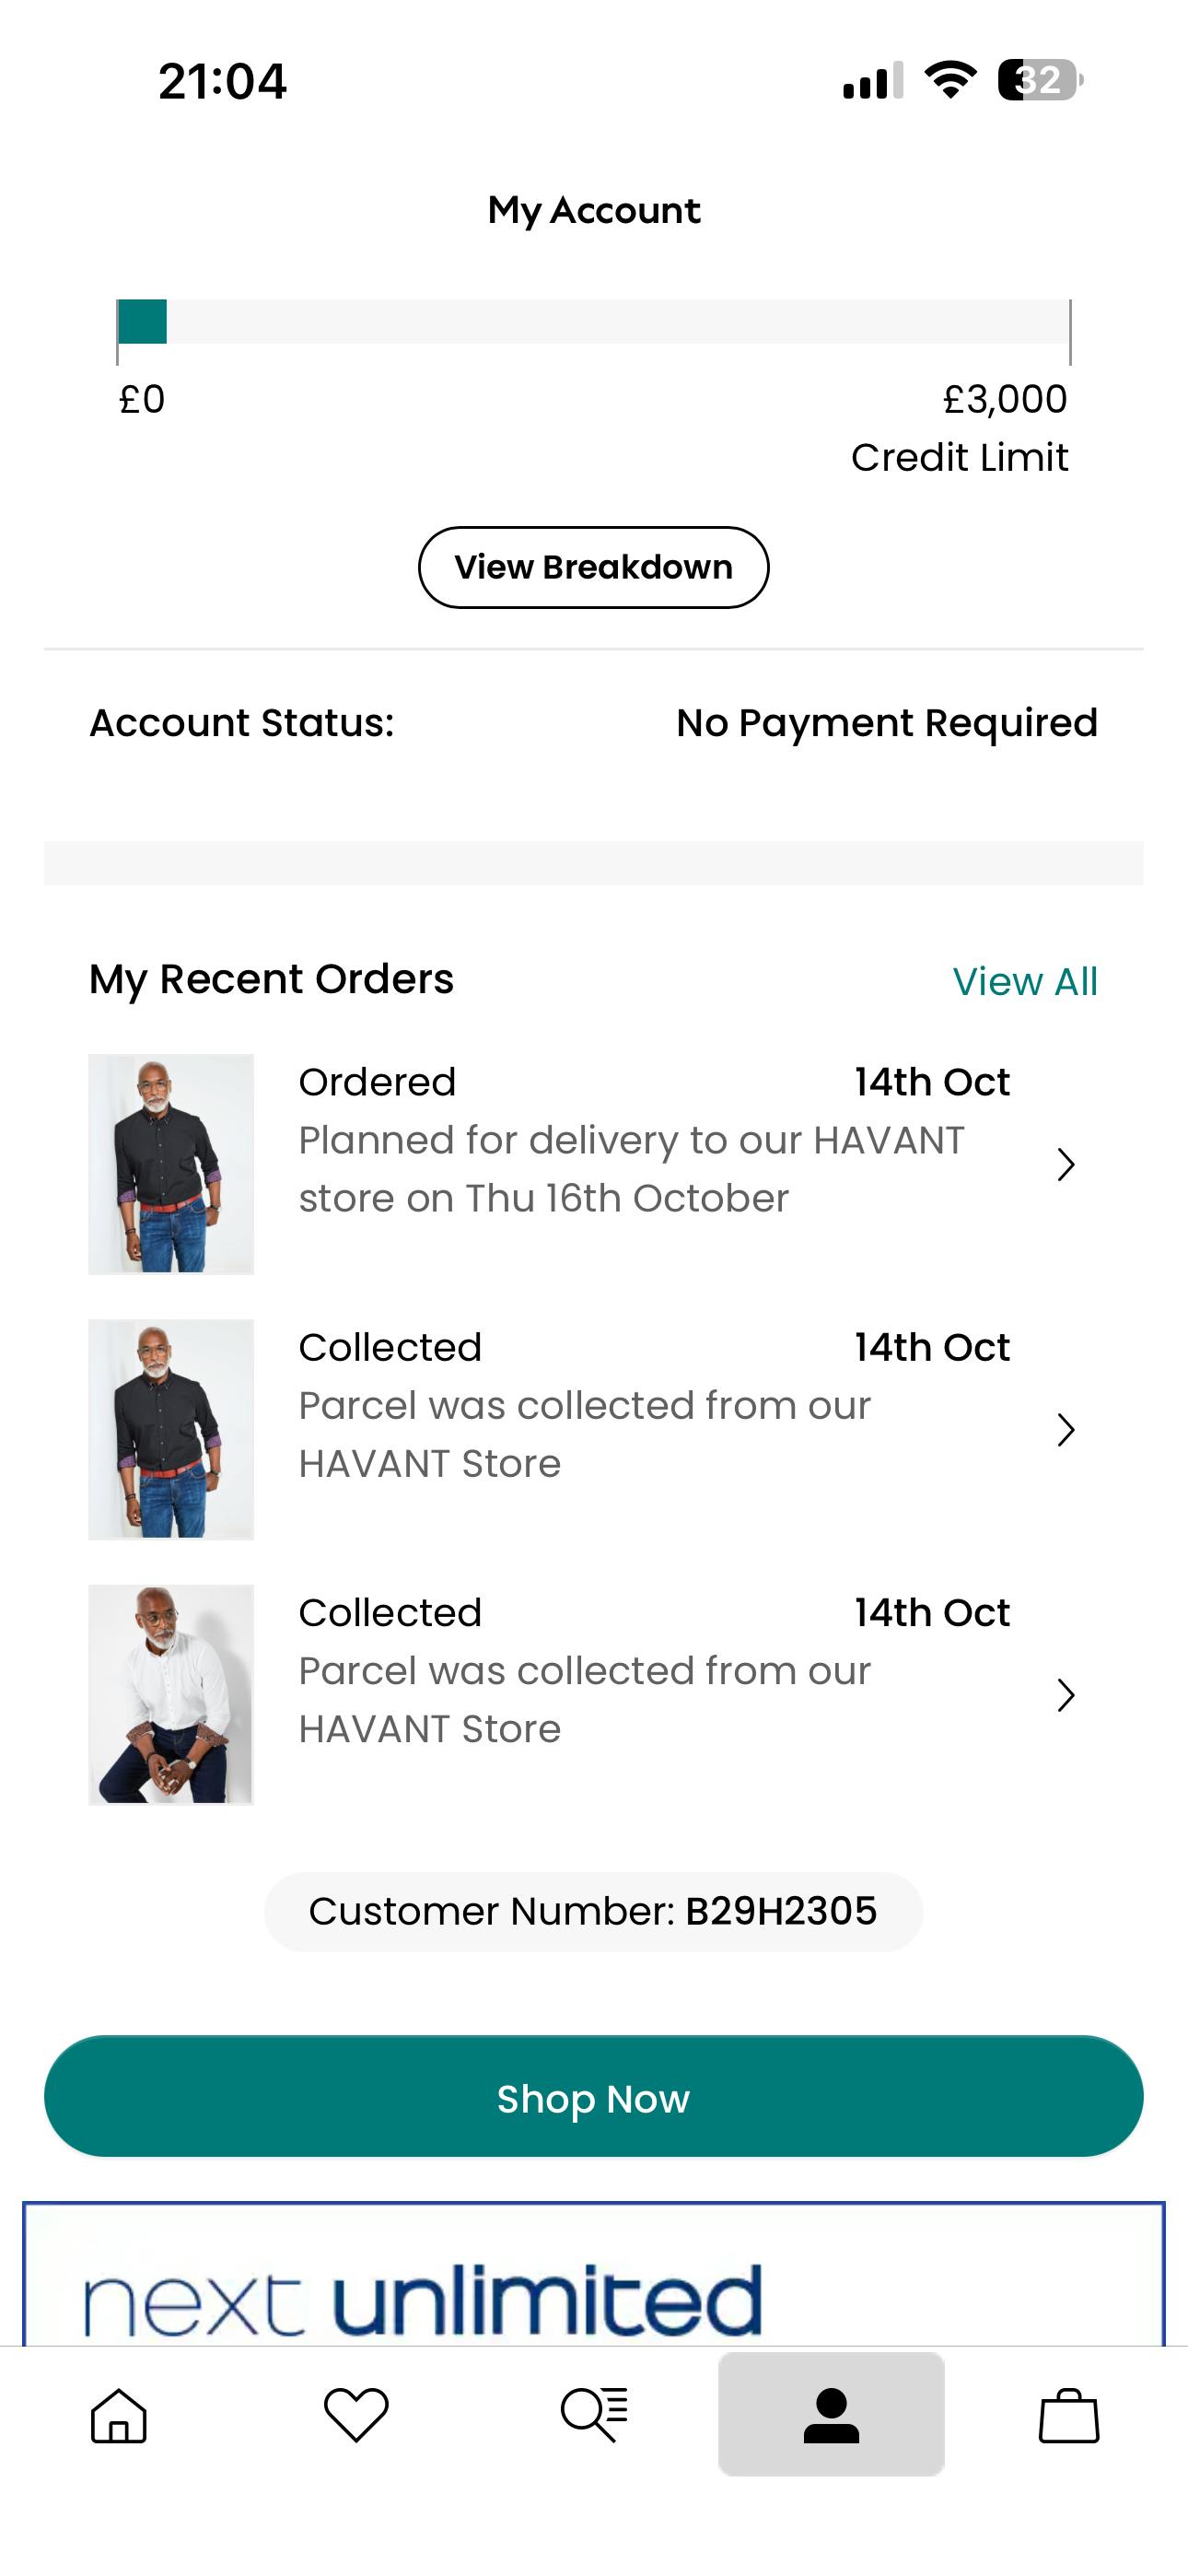Tap the Wi-Fi status icon
The width and height of the screenshot is (1188, 2576).
pos(950,80)
